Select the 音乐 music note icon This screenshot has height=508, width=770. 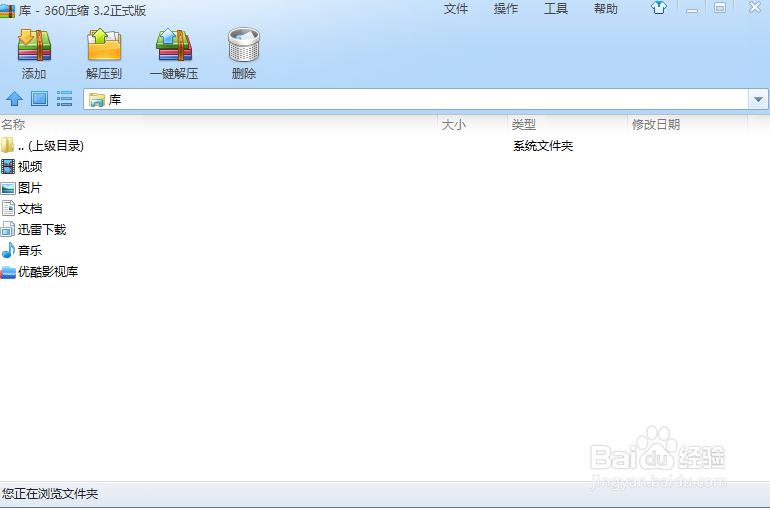click(8, 251)
